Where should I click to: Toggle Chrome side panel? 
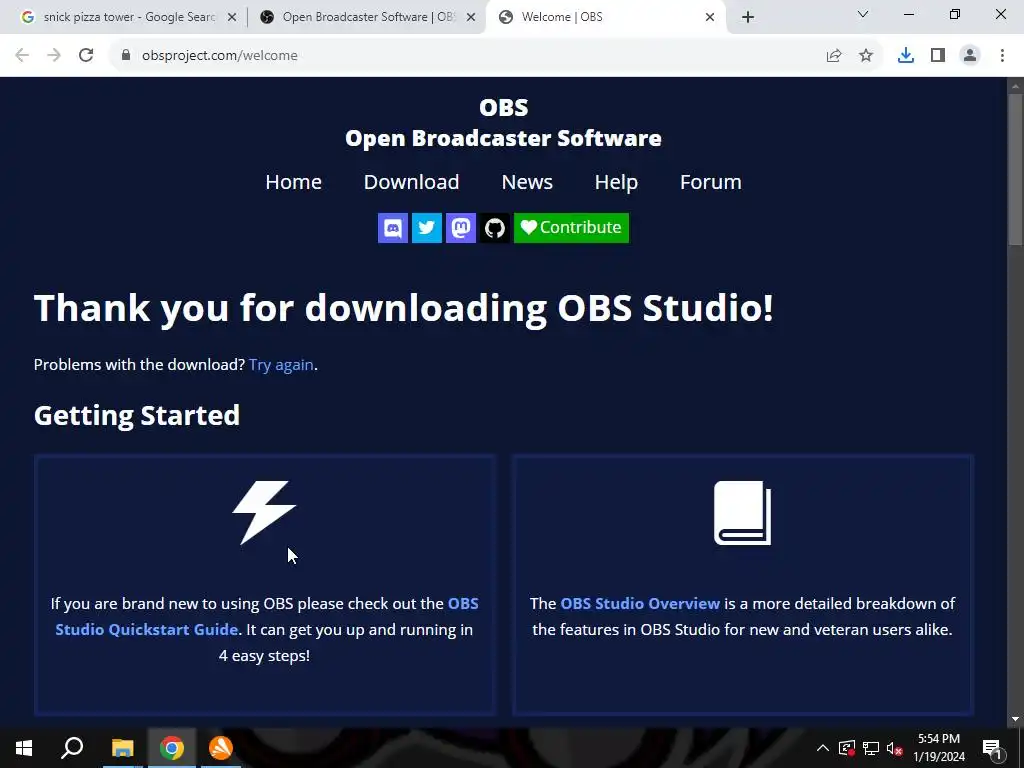pos(938,56)
